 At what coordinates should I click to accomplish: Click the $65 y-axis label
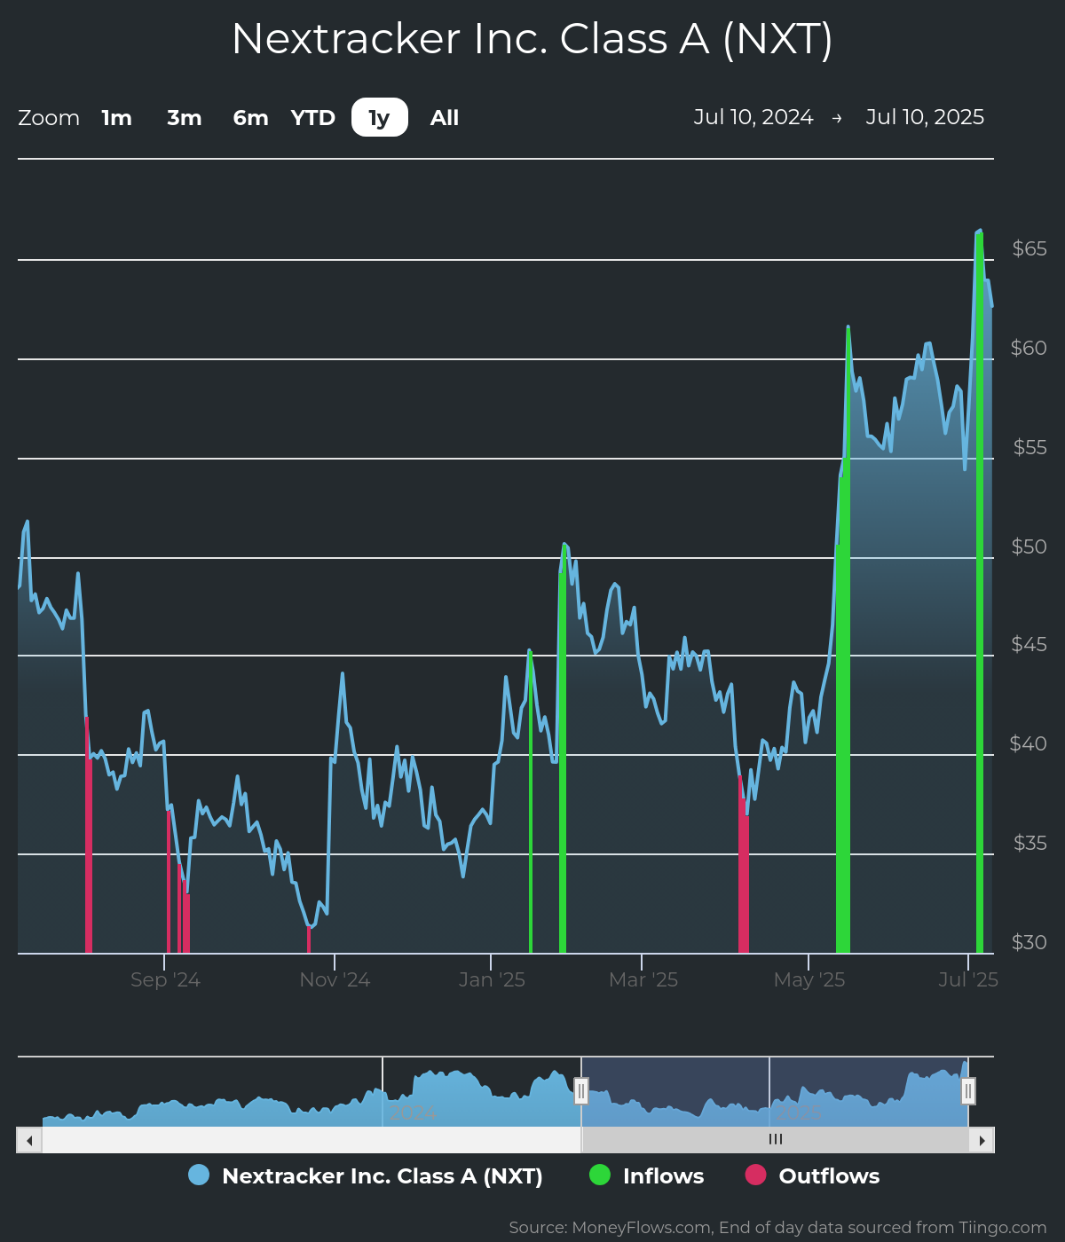(x=1029, y=249)
